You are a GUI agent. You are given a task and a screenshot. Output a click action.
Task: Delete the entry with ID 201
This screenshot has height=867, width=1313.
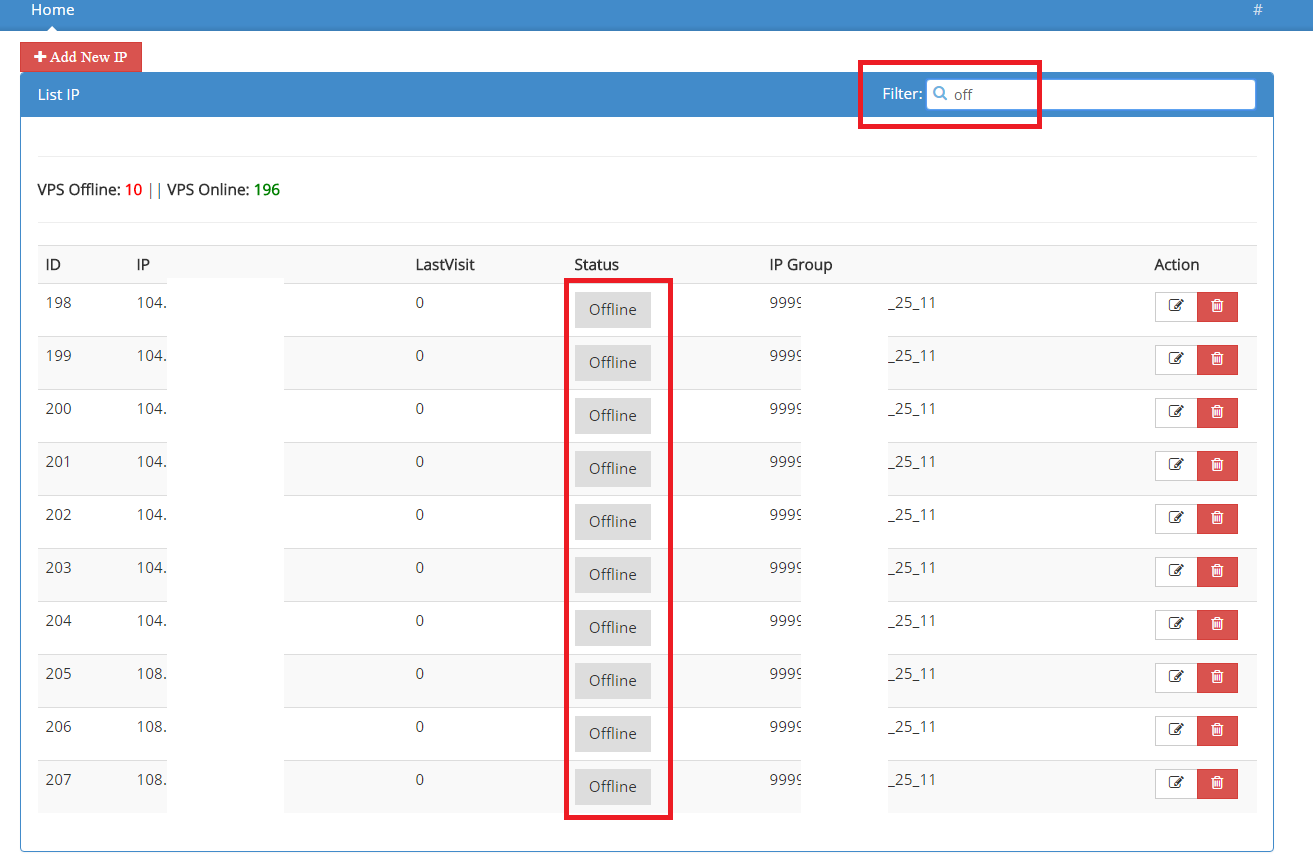coord(1217,466)
